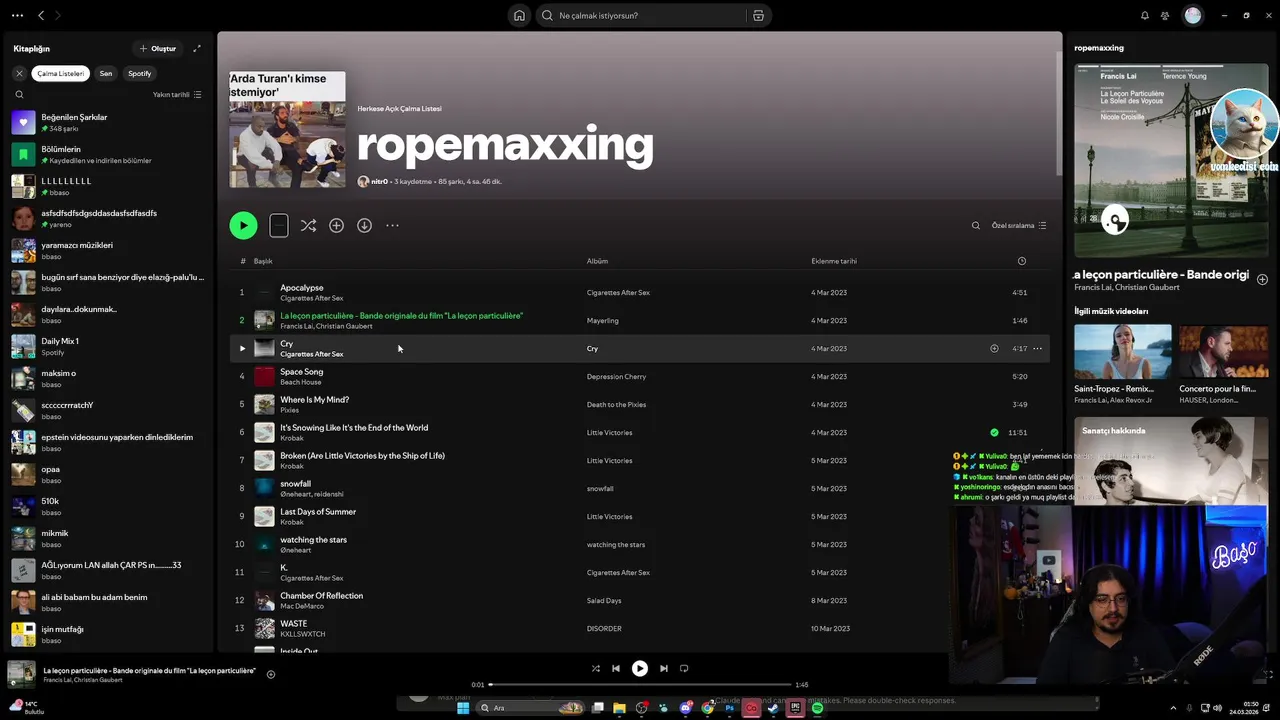Image resolution: width=1280 pixels, height=720 pixels.
Task: Select the Space Song track row
Action: click(640, 376)
